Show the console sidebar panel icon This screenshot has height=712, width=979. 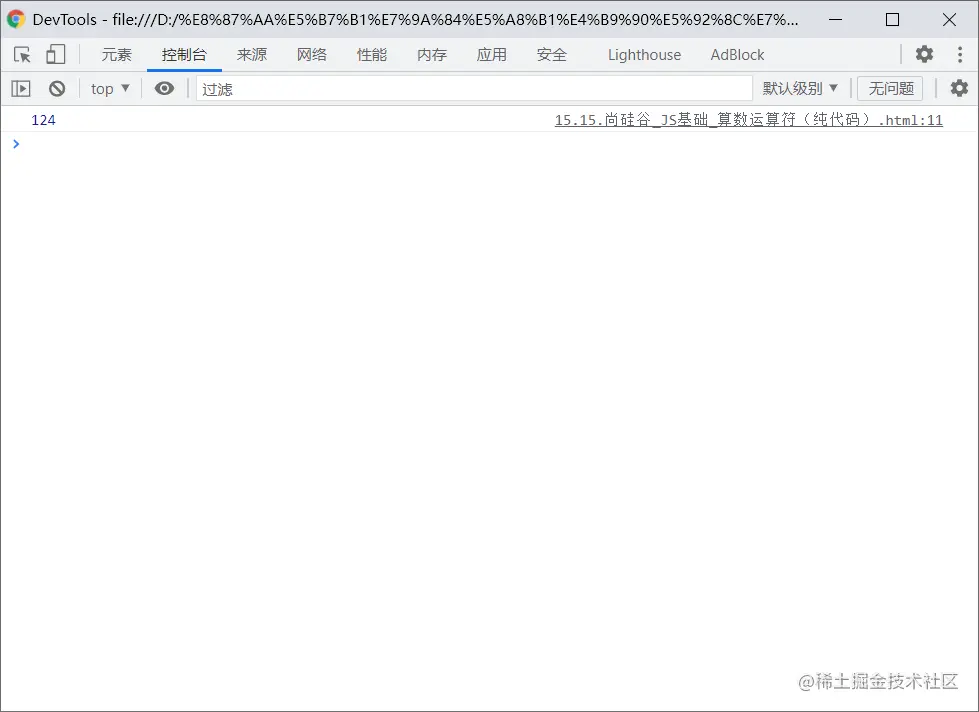(21, 89)
